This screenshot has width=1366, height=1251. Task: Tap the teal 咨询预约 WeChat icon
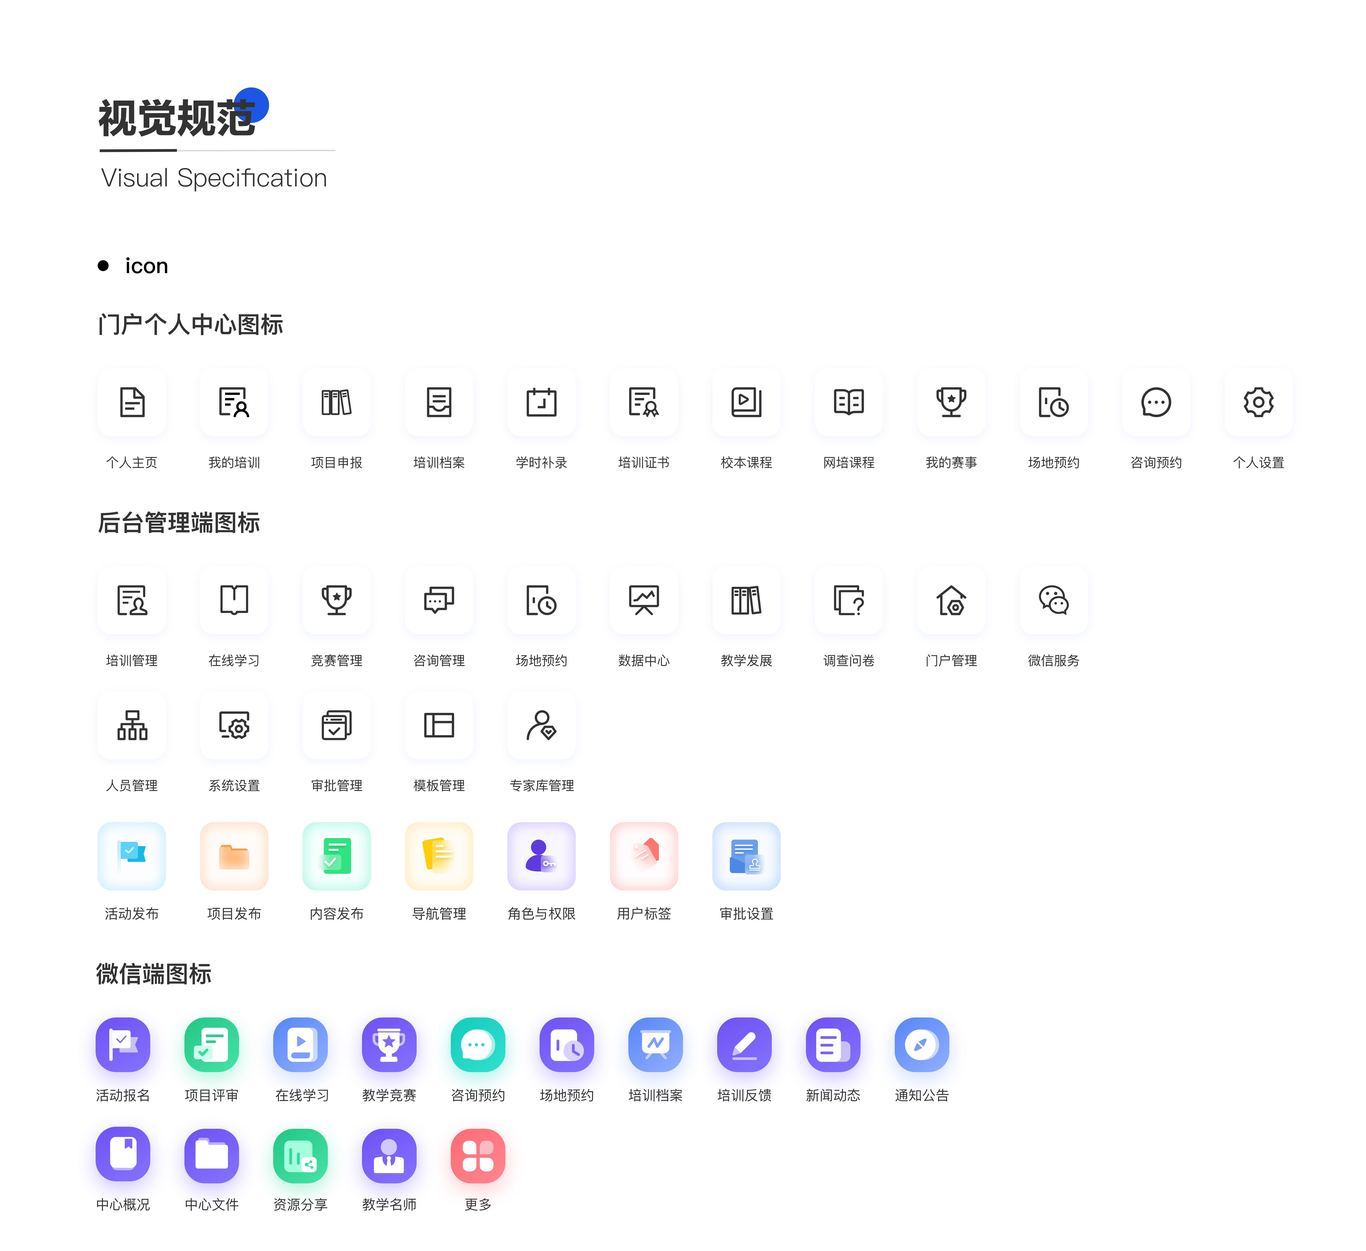(x=478, y=1045)
